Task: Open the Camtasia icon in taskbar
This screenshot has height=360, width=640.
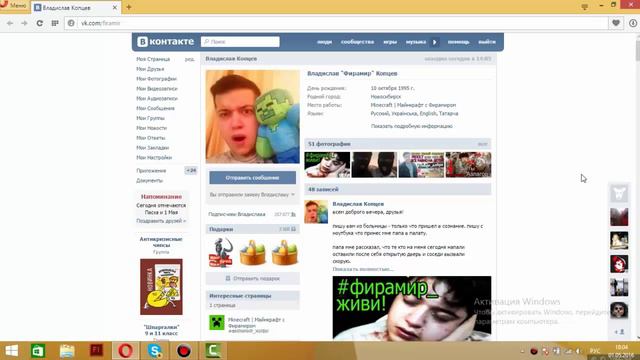Action: (213, 351)
